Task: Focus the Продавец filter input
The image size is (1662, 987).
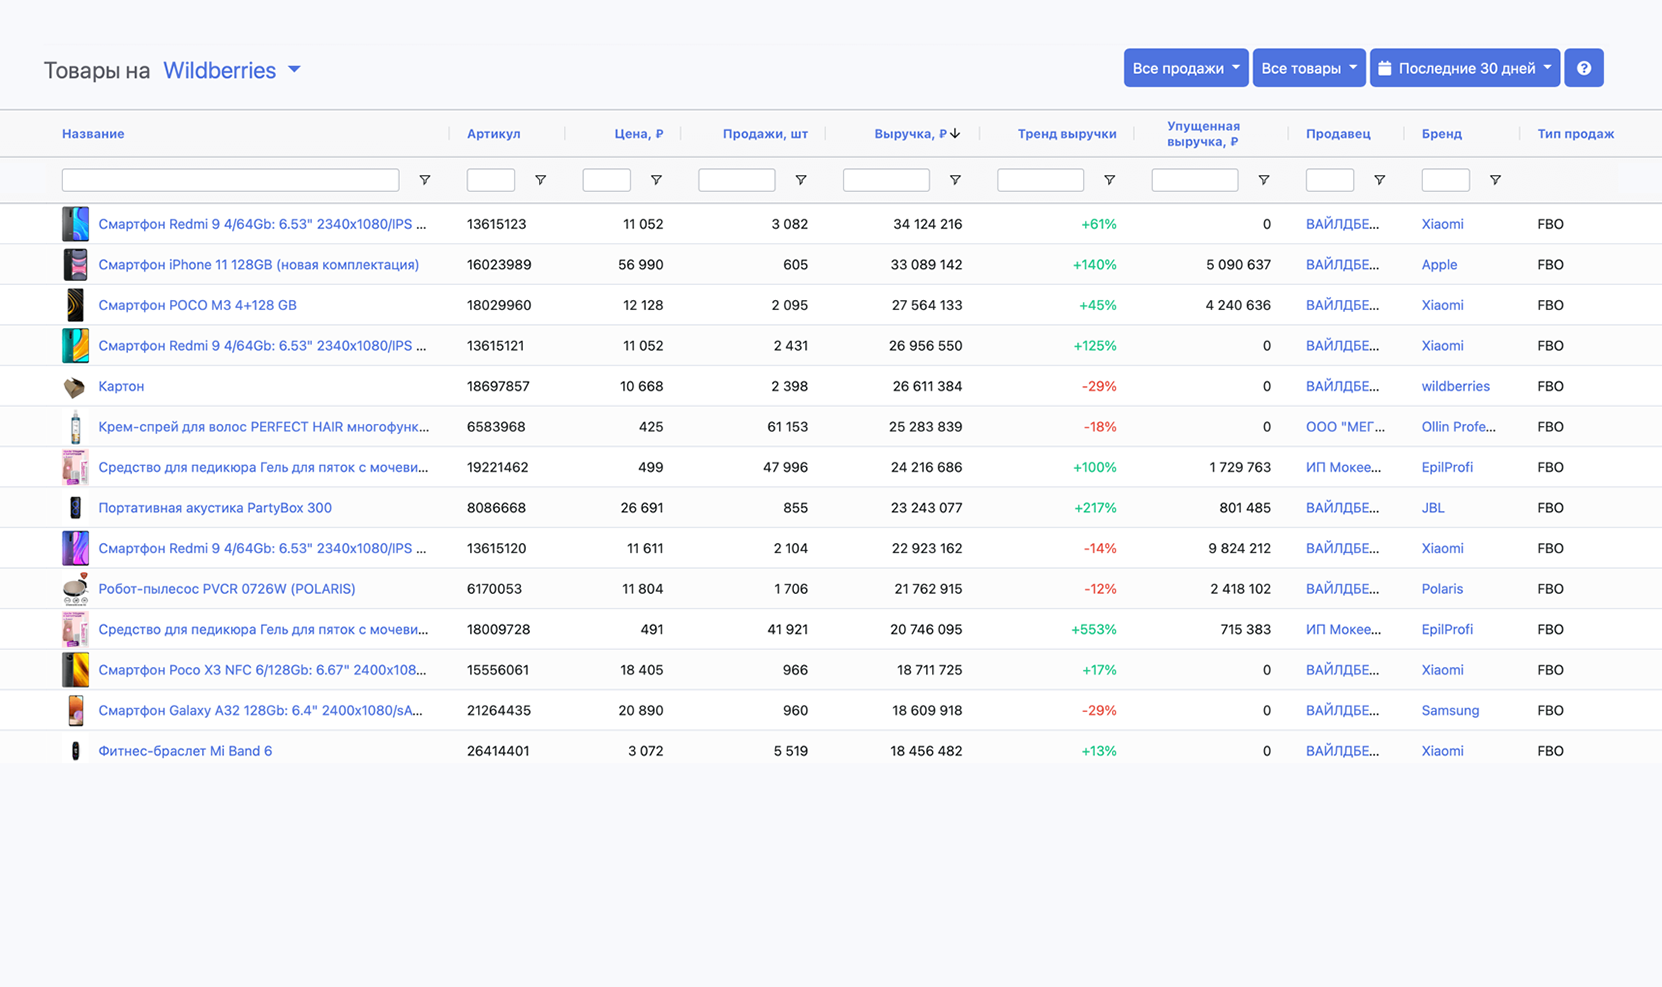Action: [x=1330, y=180]
